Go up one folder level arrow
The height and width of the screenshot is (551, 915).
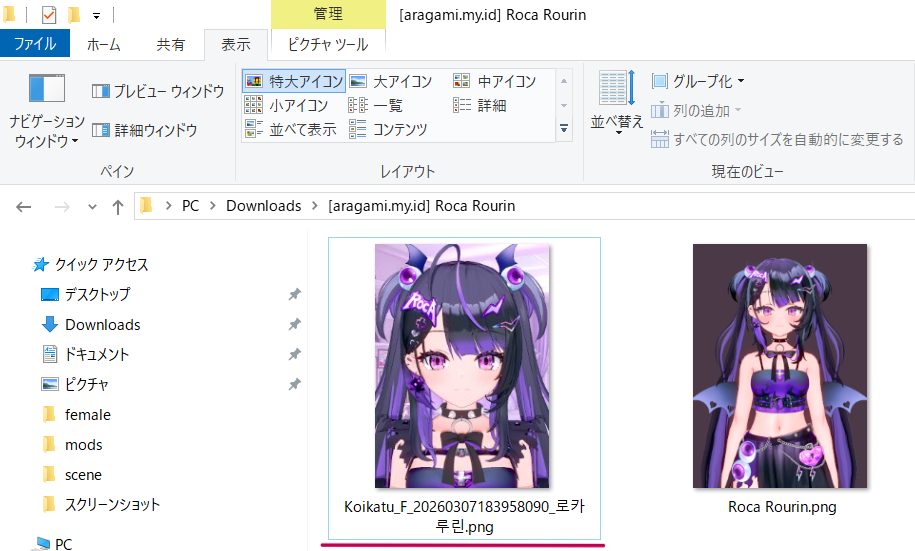(118, 206)
